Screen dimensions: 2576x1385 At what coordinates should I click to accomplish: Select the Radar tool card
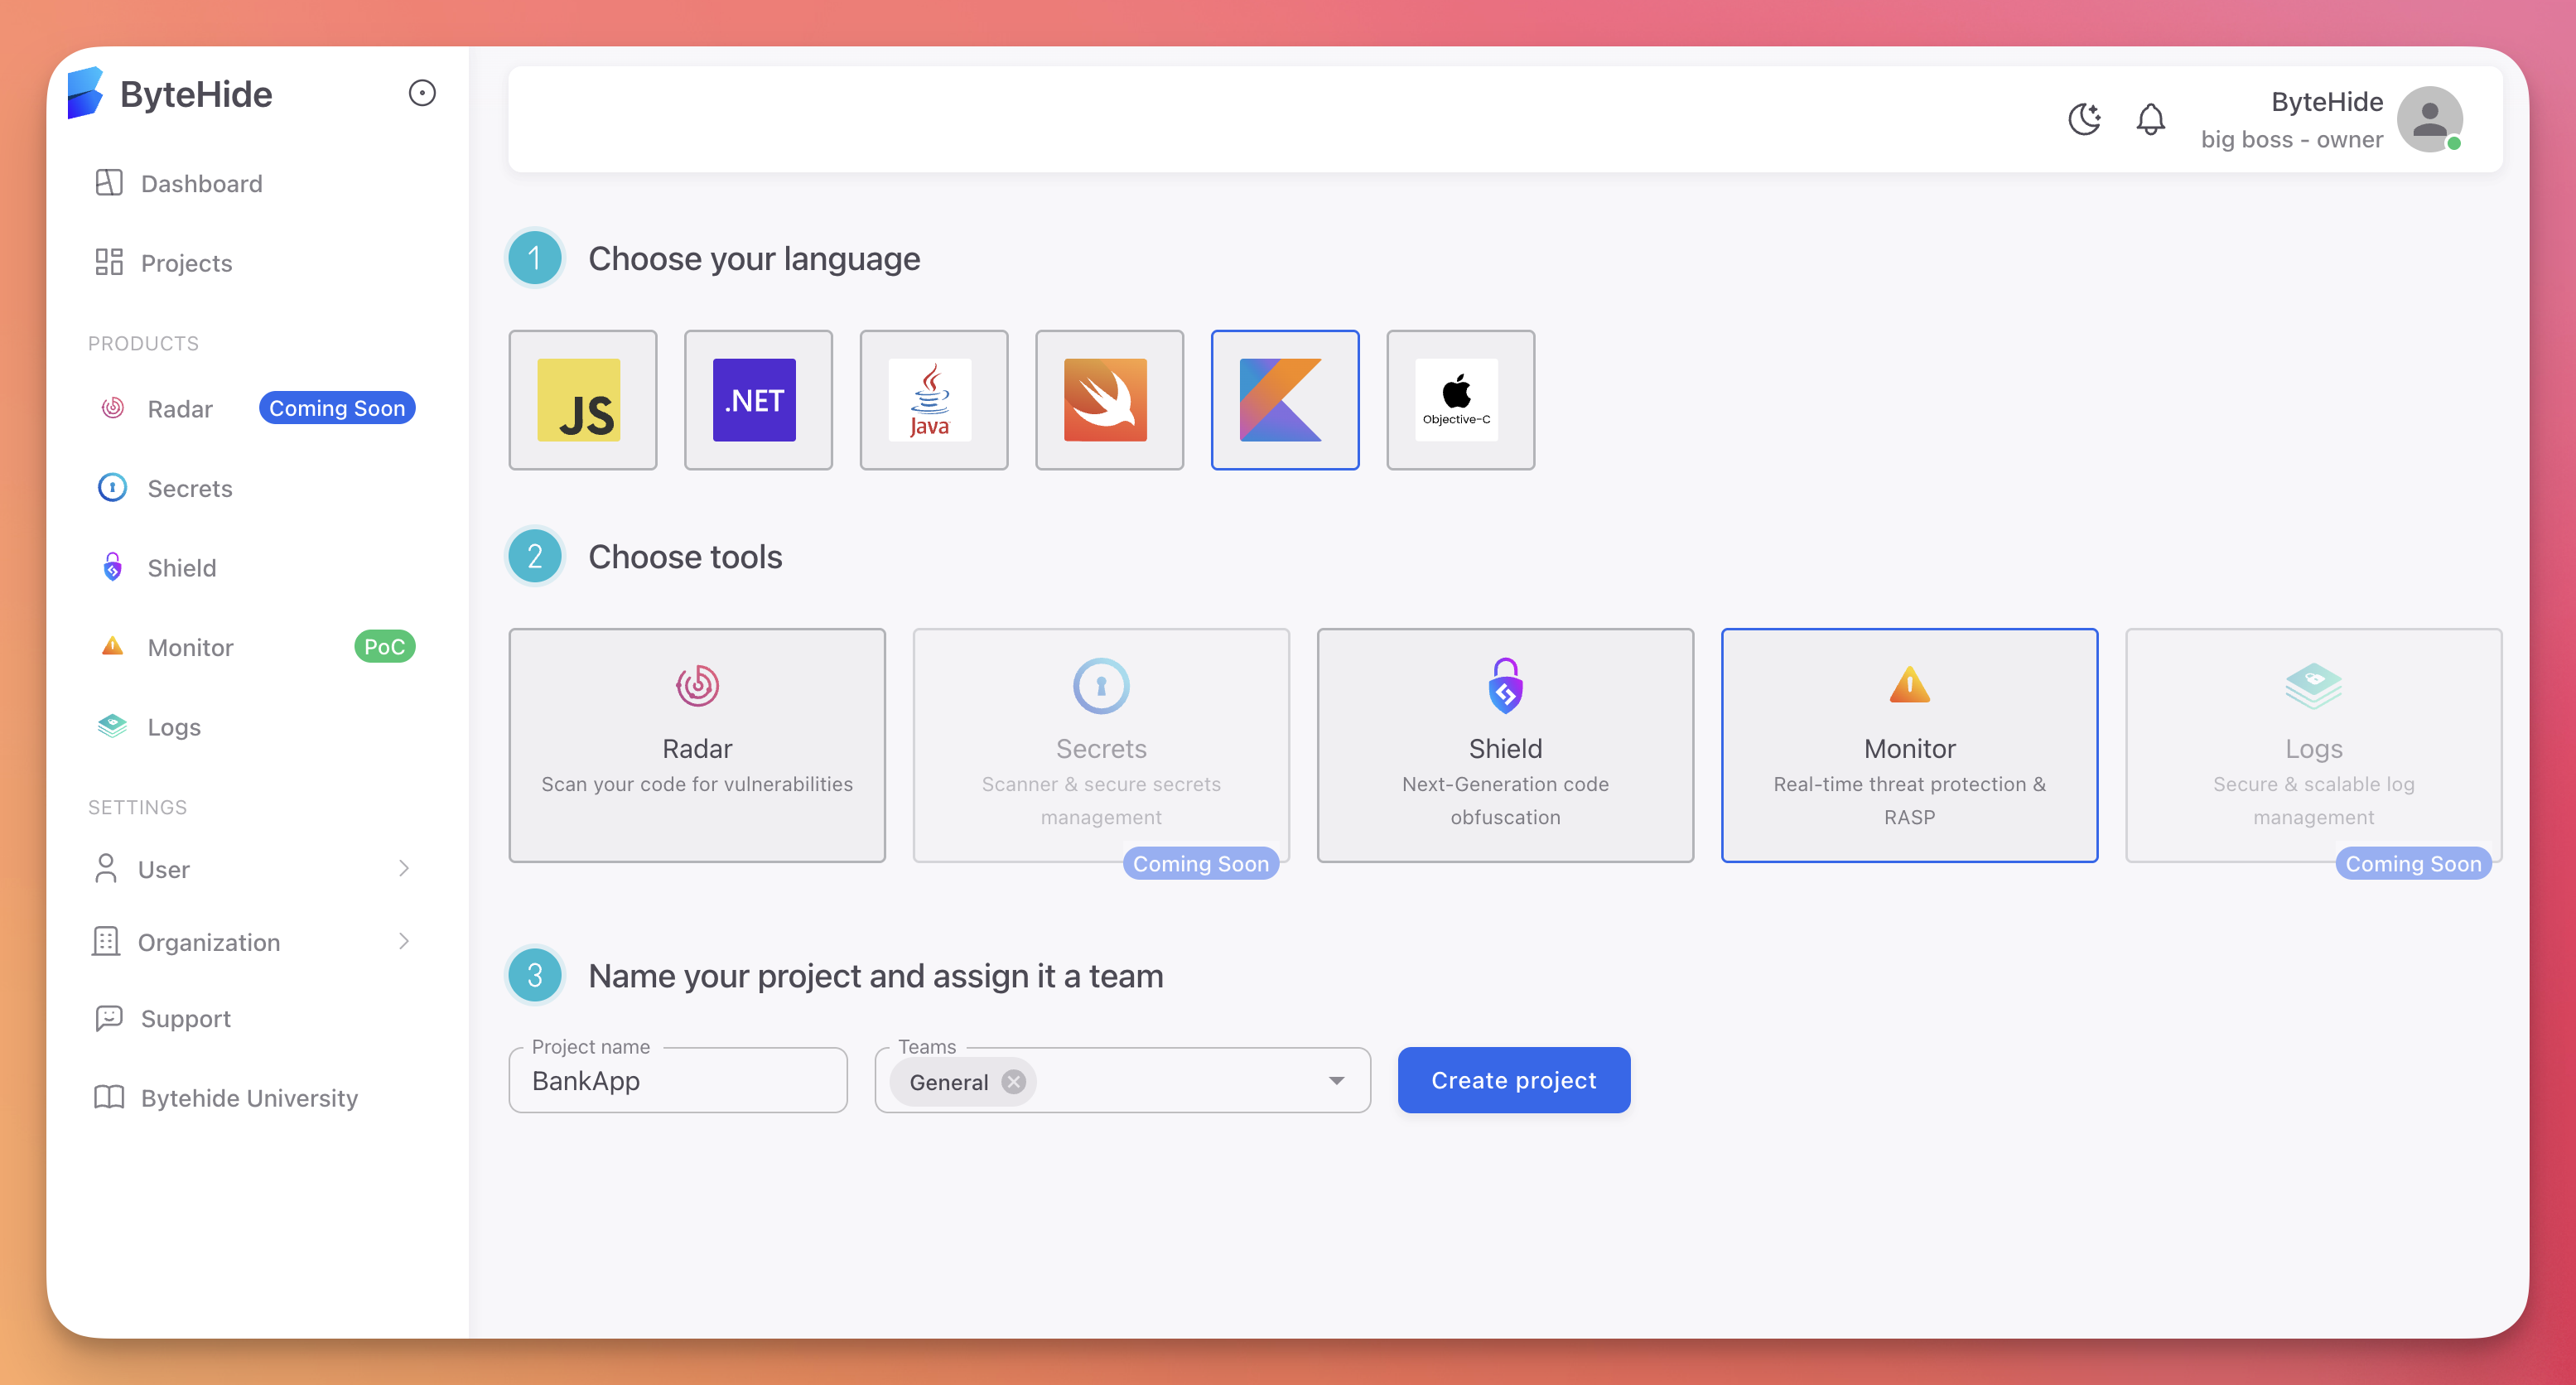697,745
